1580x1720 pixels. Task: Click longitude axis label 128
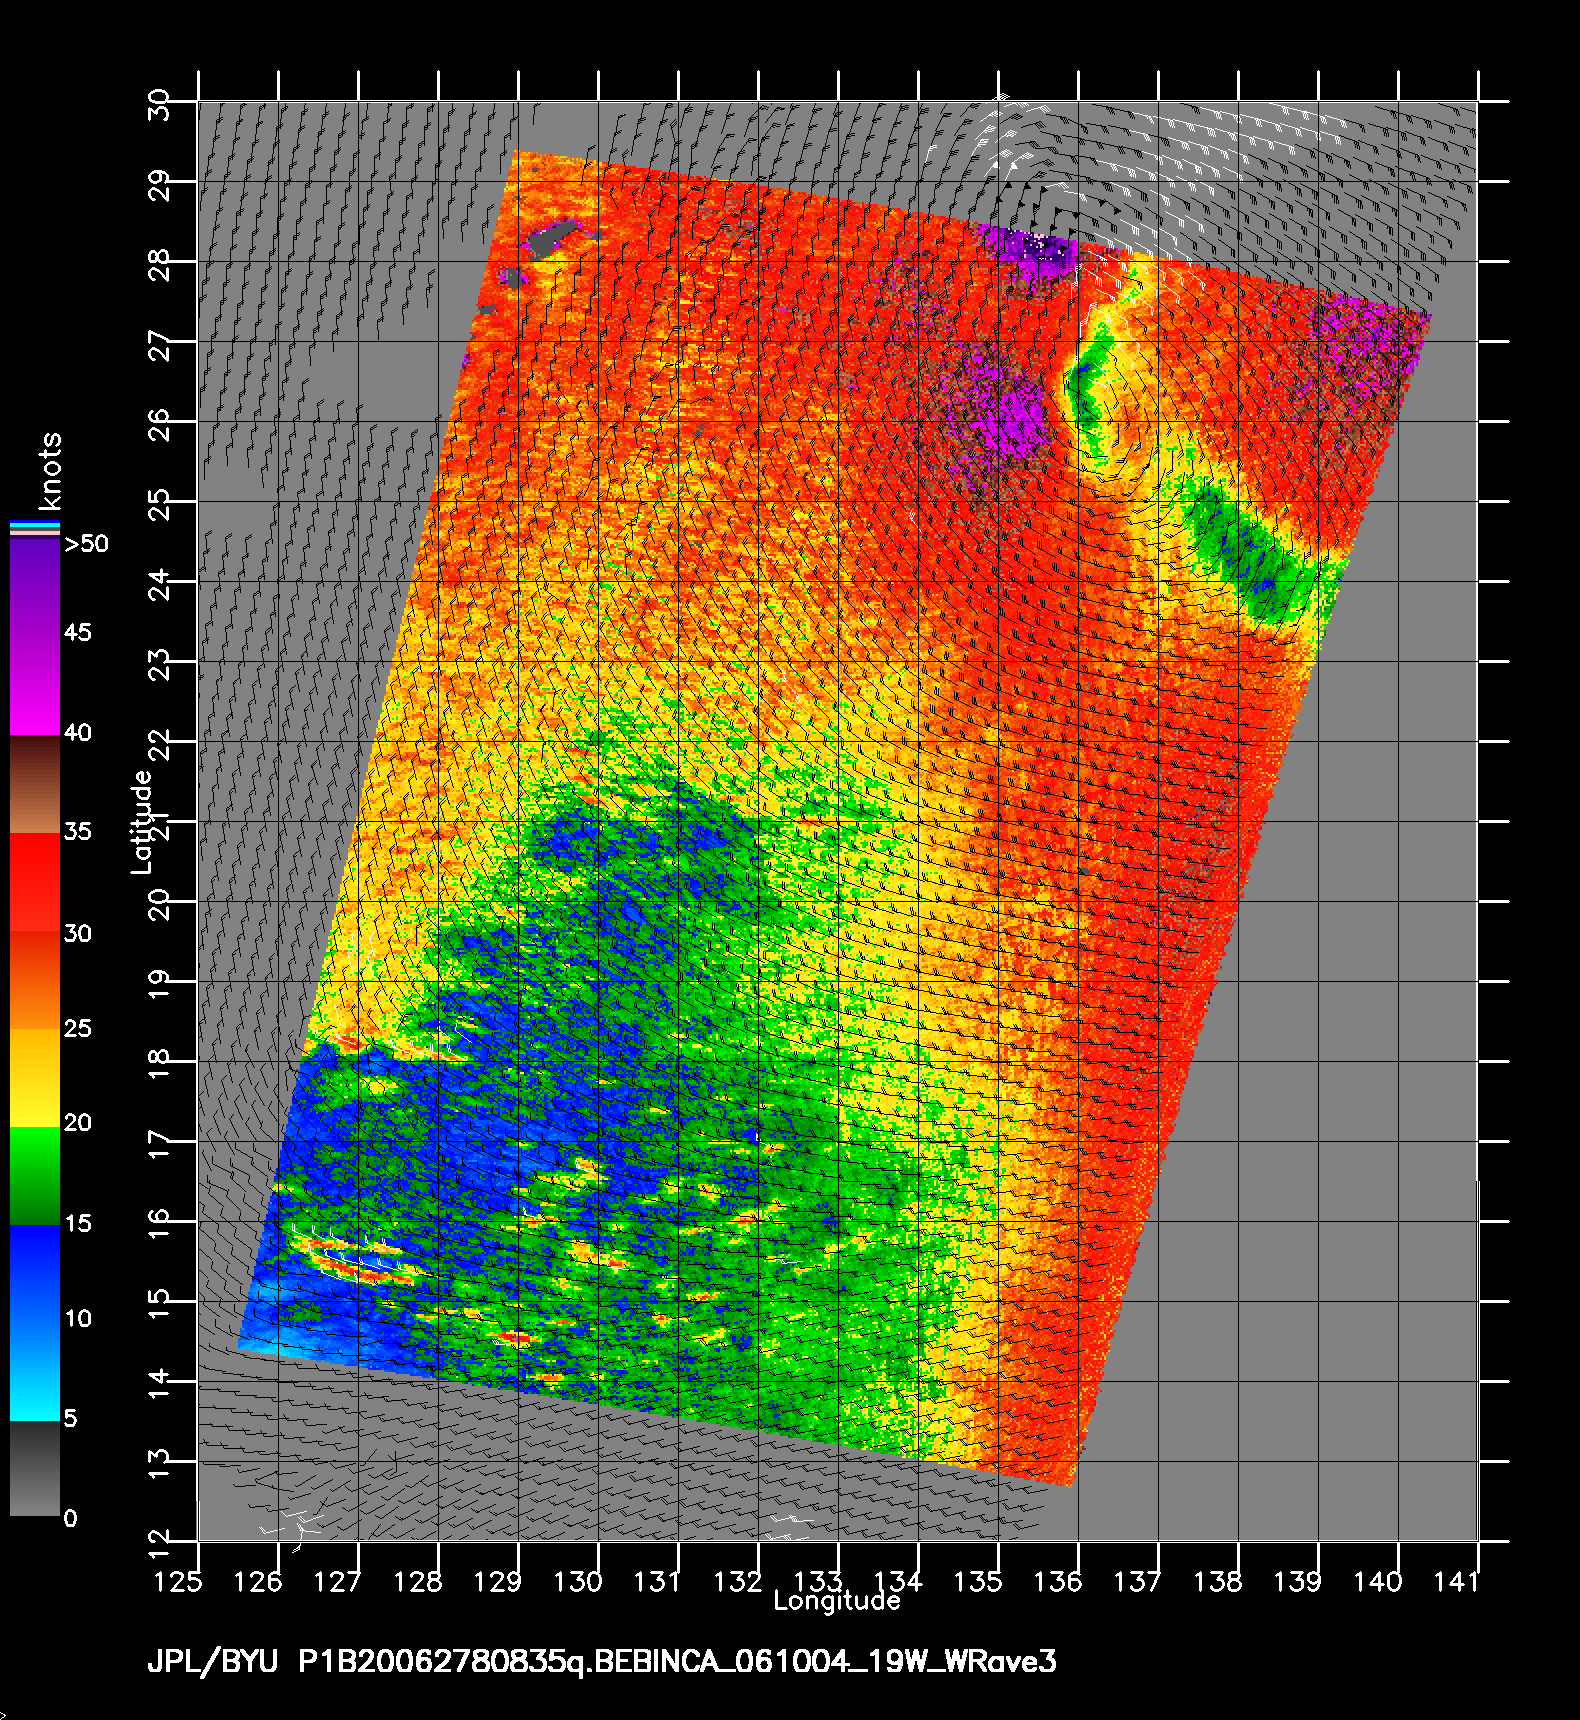[x=418, y=1582]
